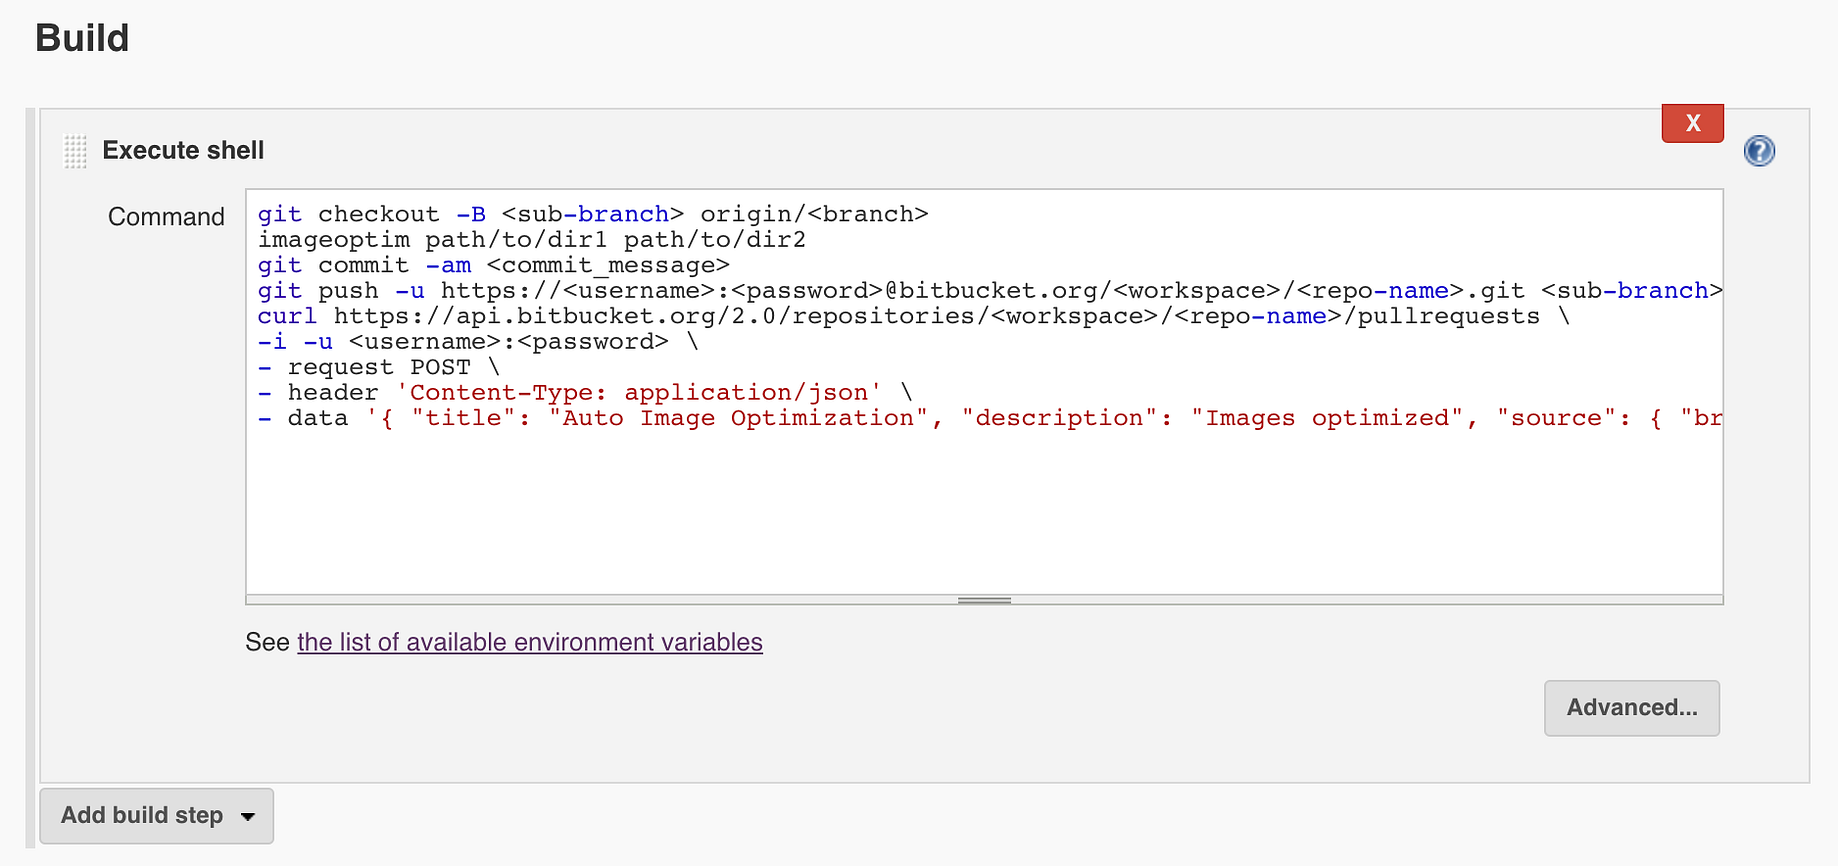This screenshot has width=1838, height=866.
Task: Open help for Execute shell
Action: point(1759,151)
